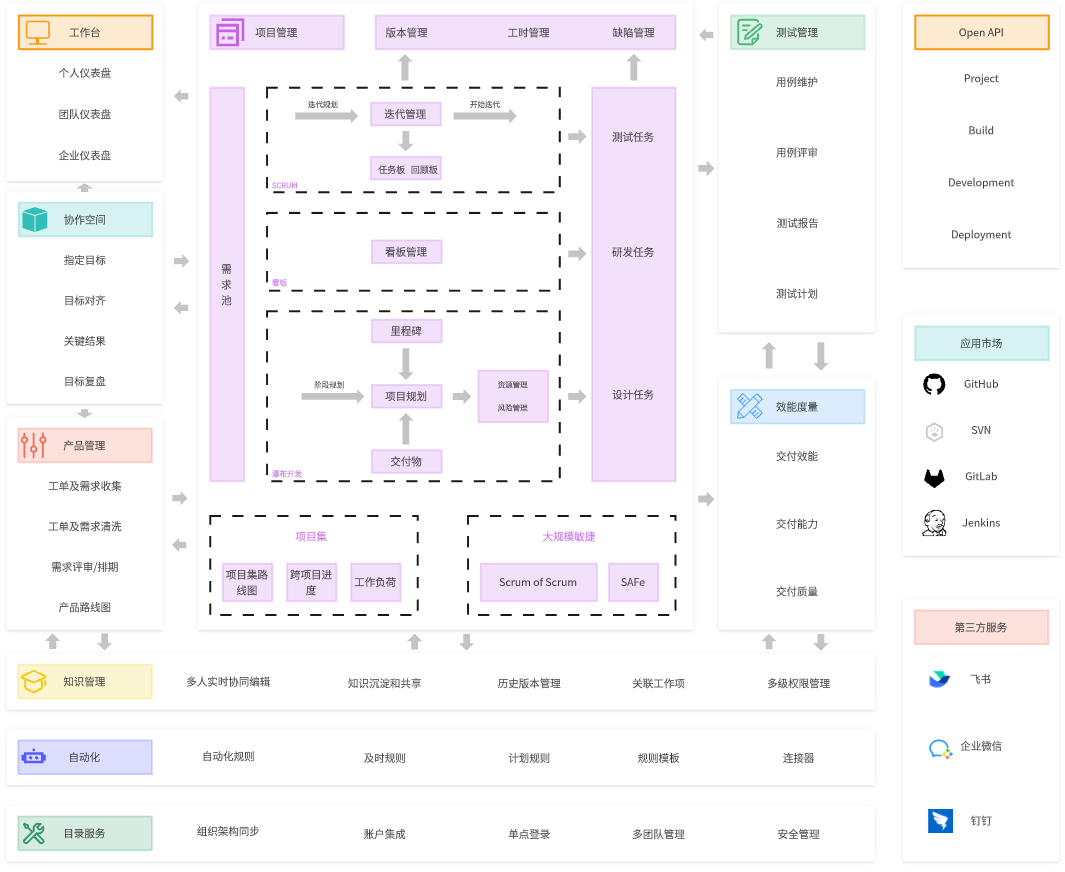
Task: Click the 需求池 vertical bar
Action: [227, 284]
